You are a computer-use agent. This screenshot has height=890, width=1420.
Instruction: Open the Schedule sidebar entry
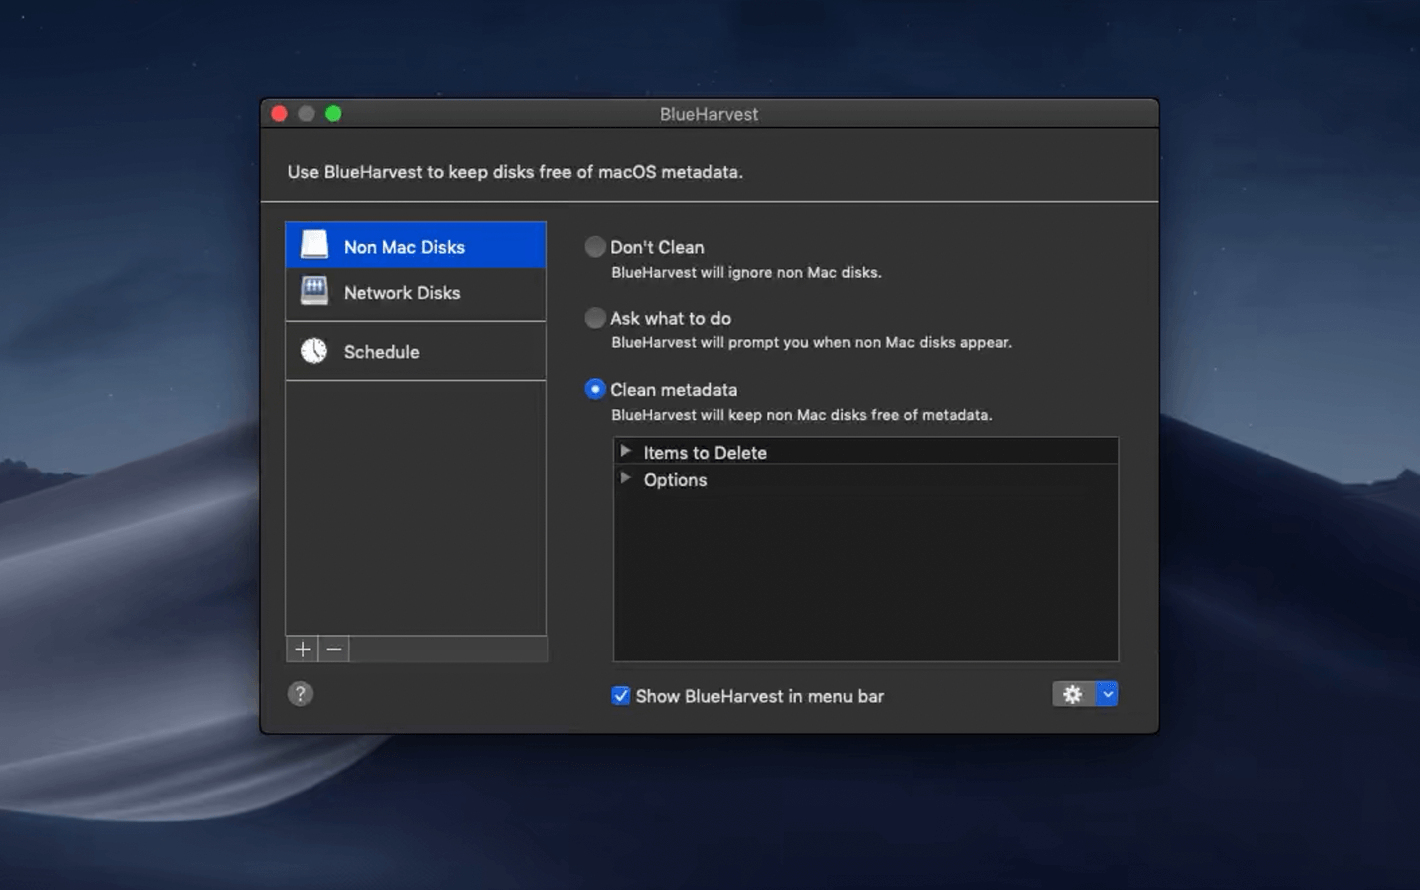click(416, 351)
